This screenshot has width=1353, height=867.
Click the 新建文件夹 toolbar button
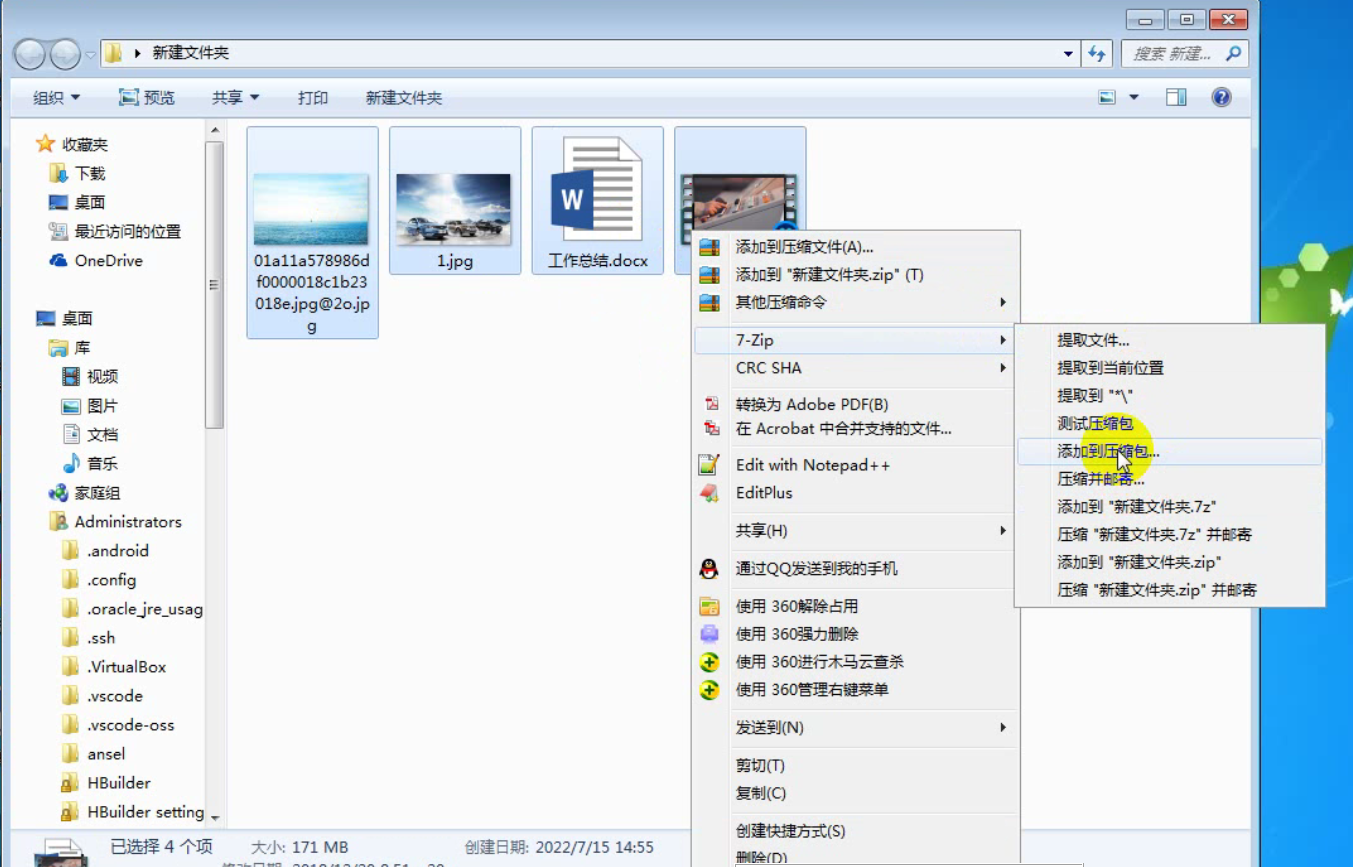click(404, 97)
